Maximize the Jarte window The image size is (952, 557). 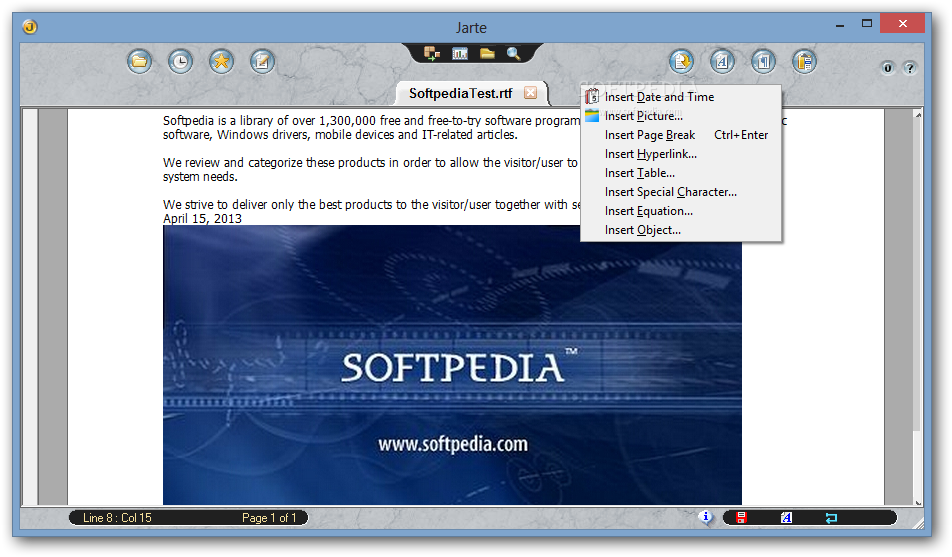coord(866,24)
